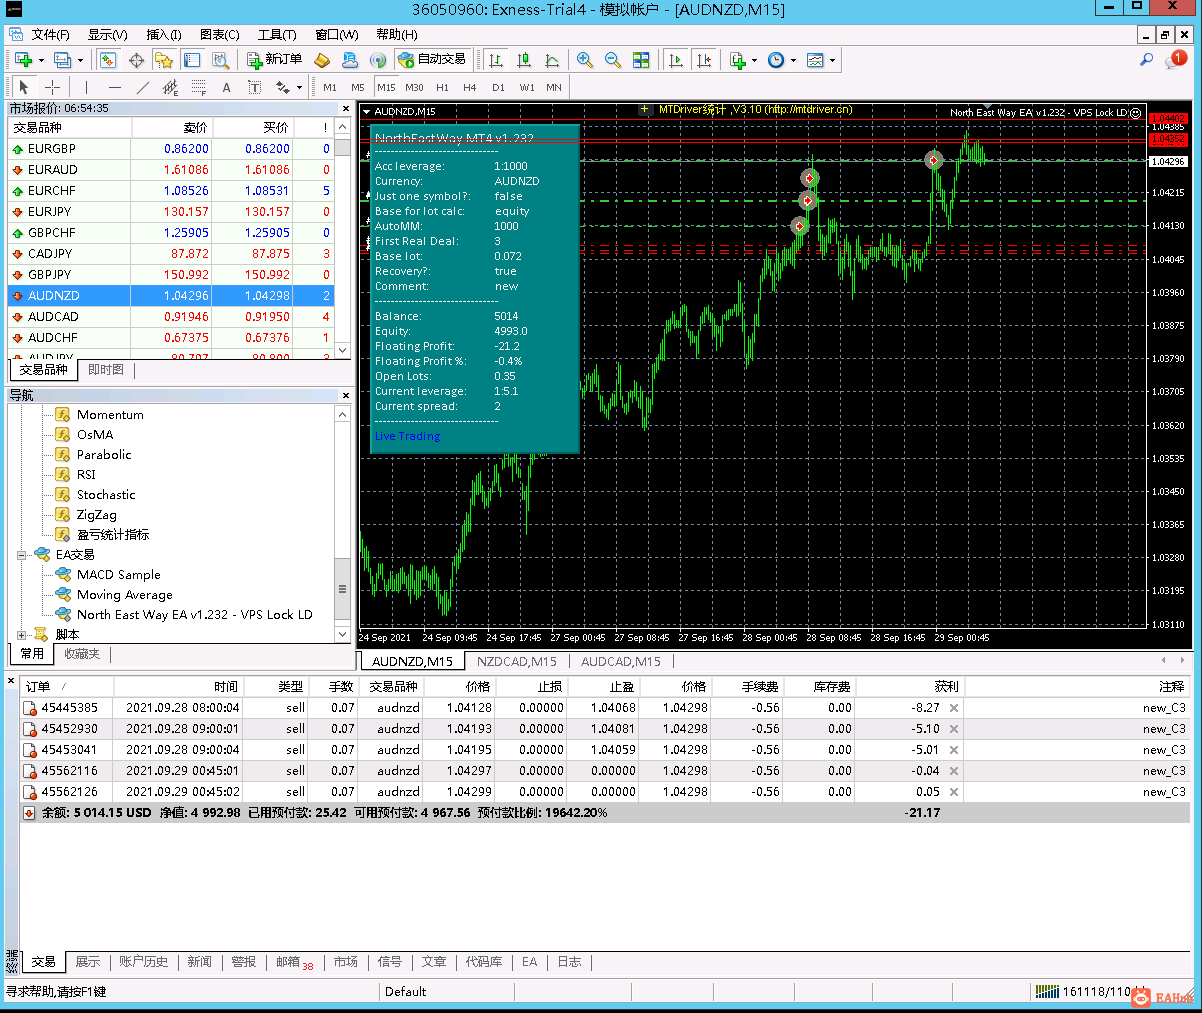1202x1013 pixels.
Task: Open the Periods dropdown arrow
Action: pos(793,60)
